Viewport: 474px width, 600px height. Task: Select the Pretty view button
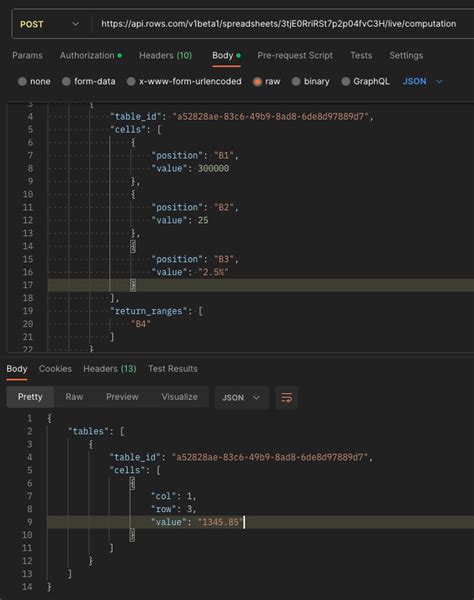click(x=30, y=397)
